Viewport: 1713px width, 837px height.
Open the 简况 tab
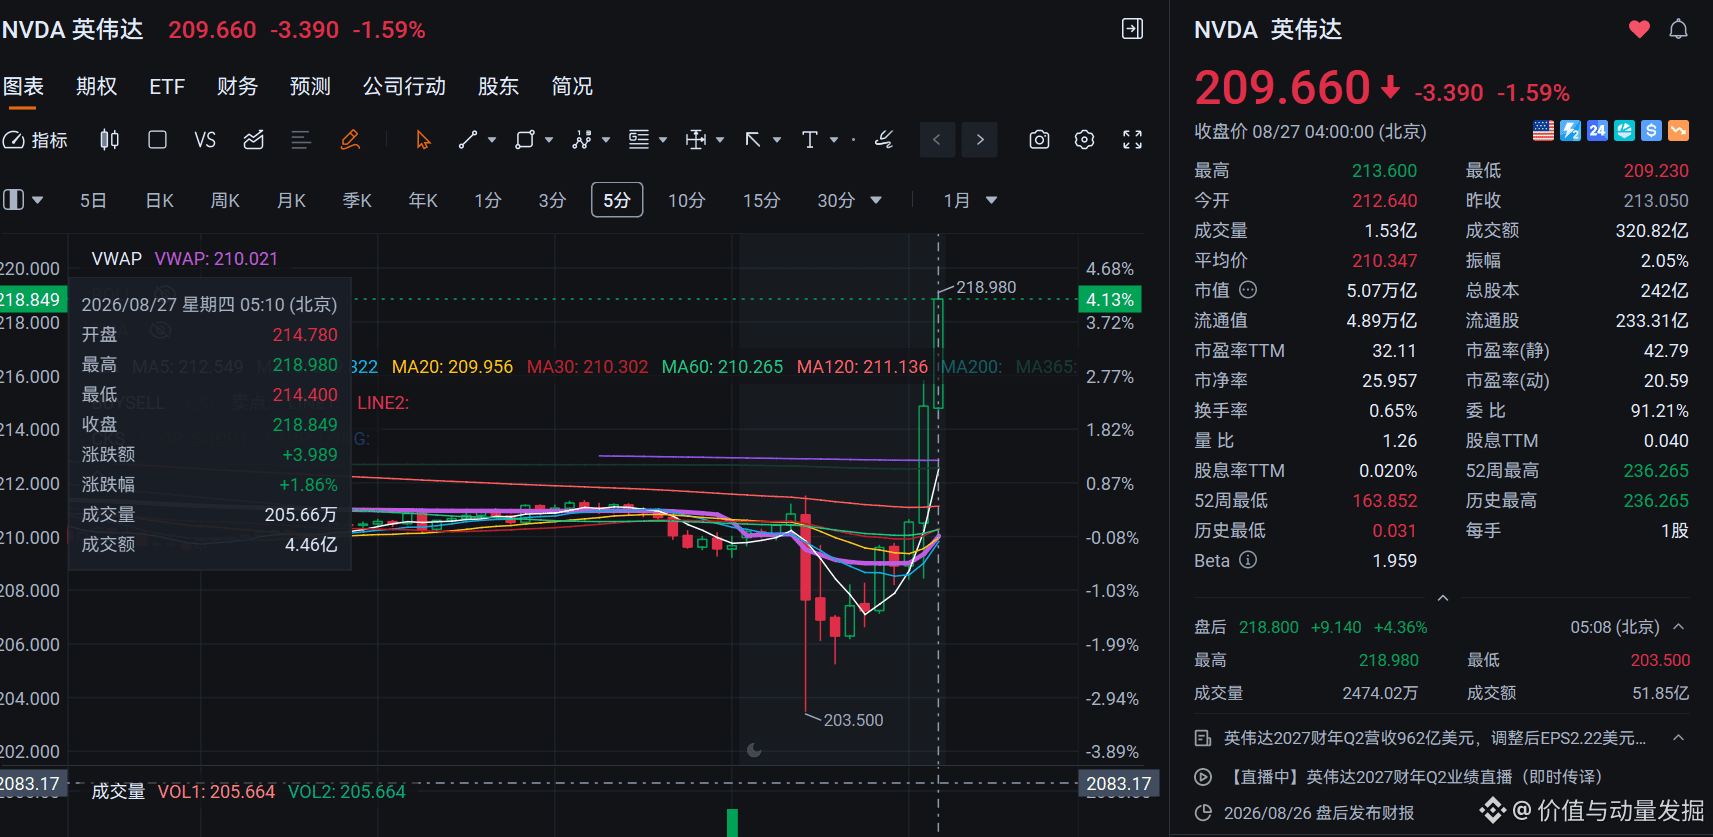click(572, 87)
